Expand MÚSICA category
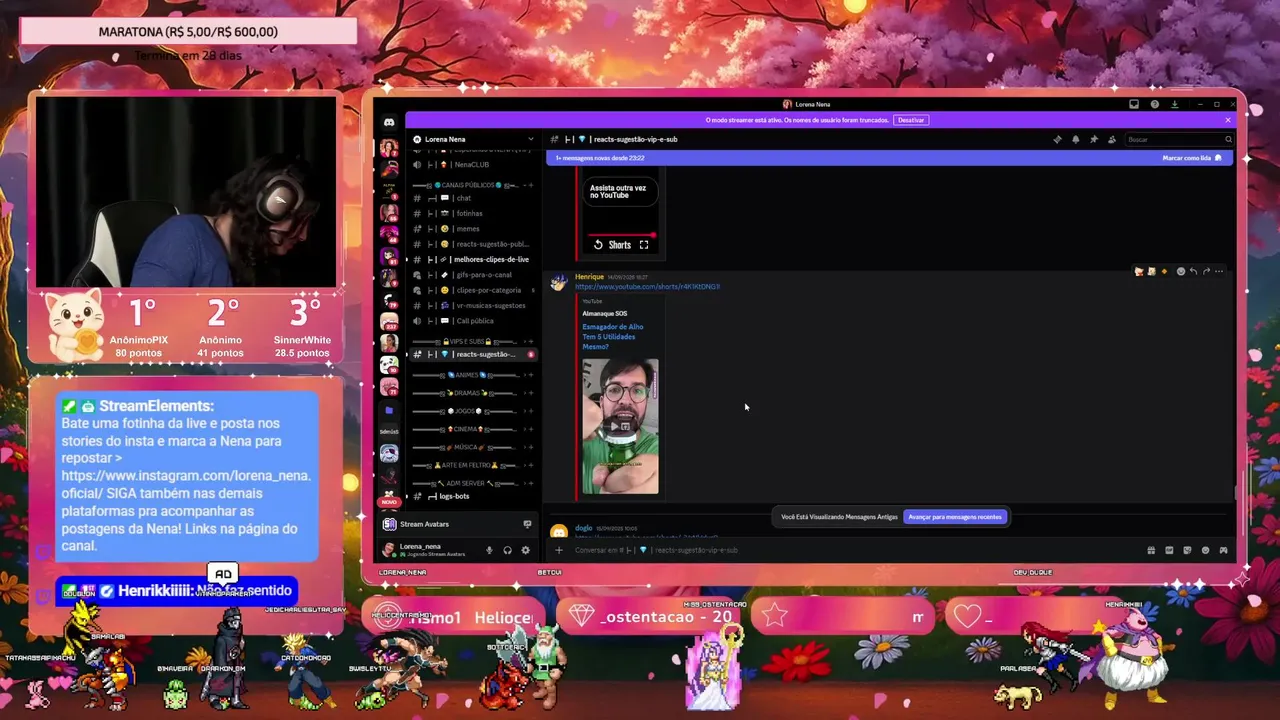1280x720 pixels. tap(471, 447)
